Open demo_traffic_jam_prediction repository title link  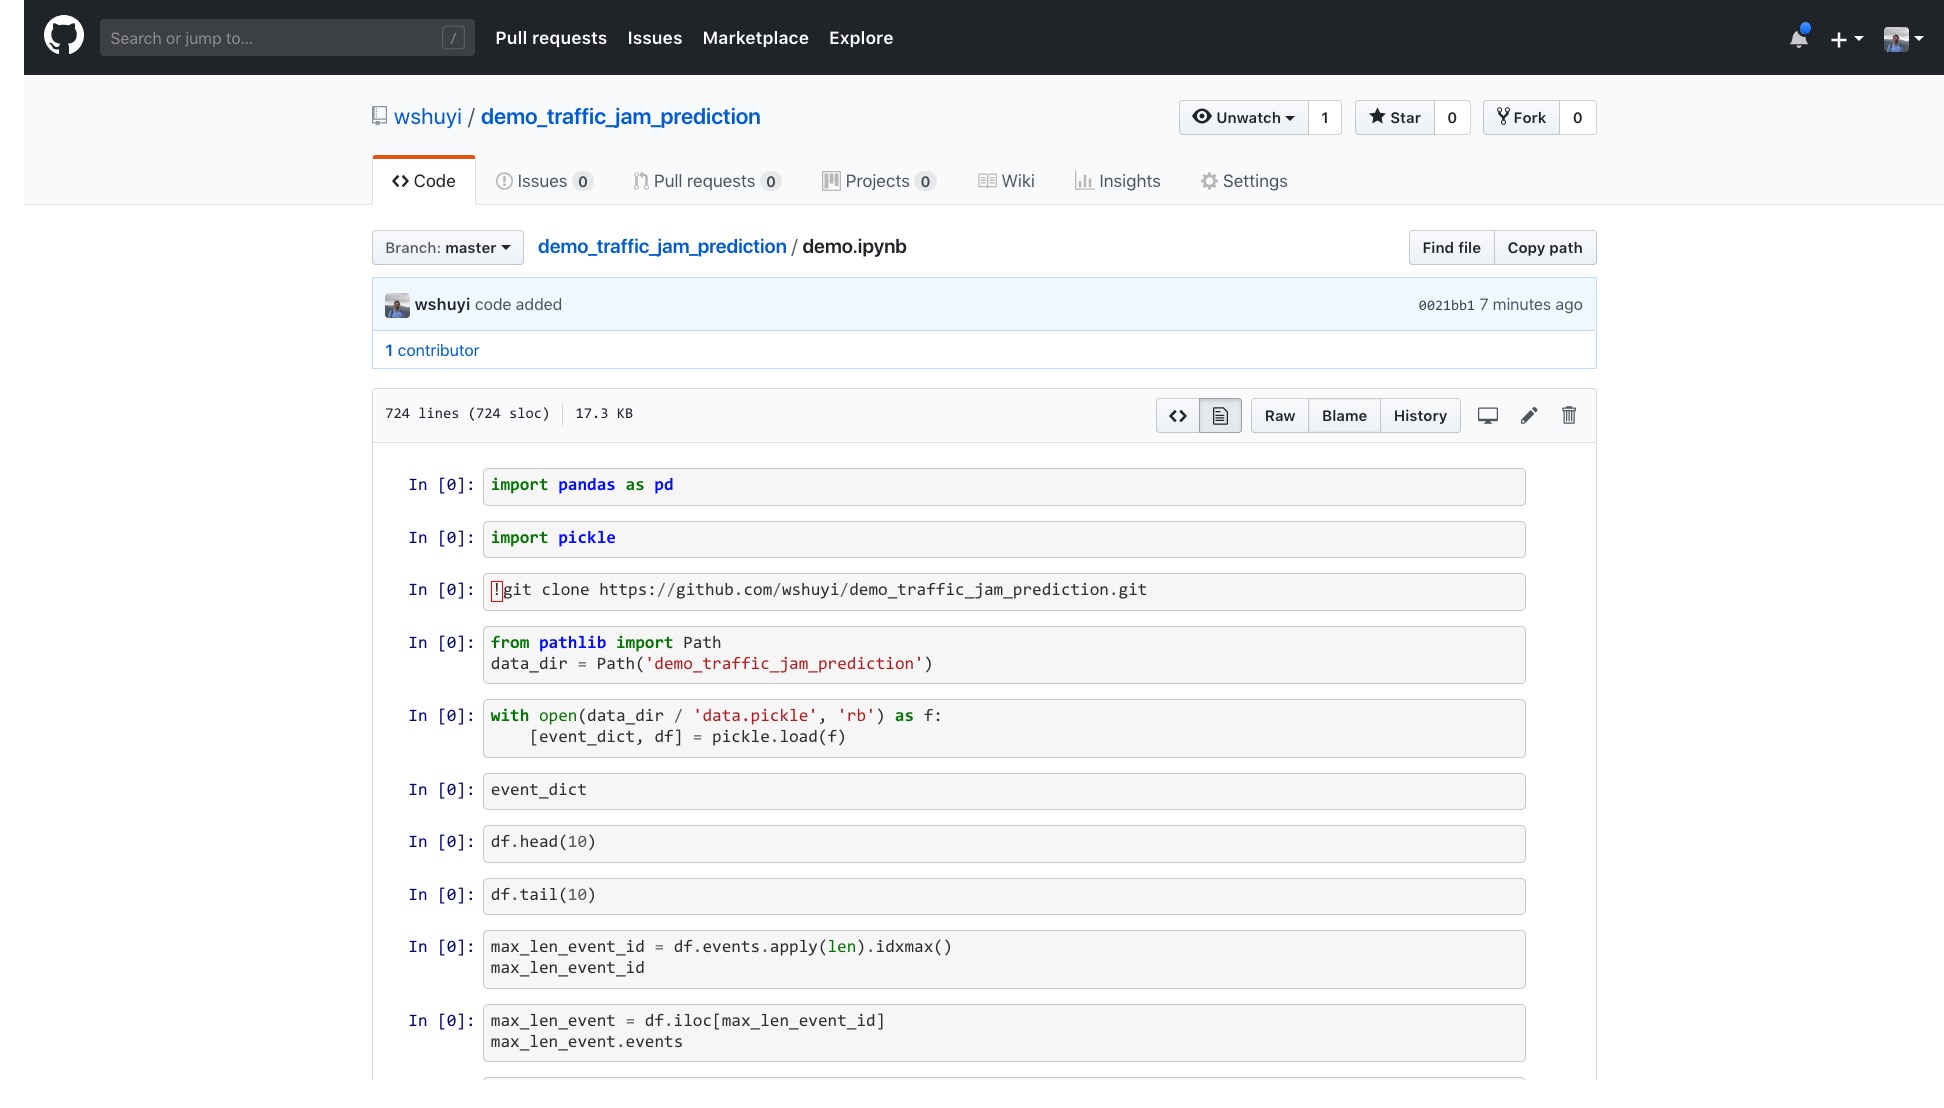[620, 117]
